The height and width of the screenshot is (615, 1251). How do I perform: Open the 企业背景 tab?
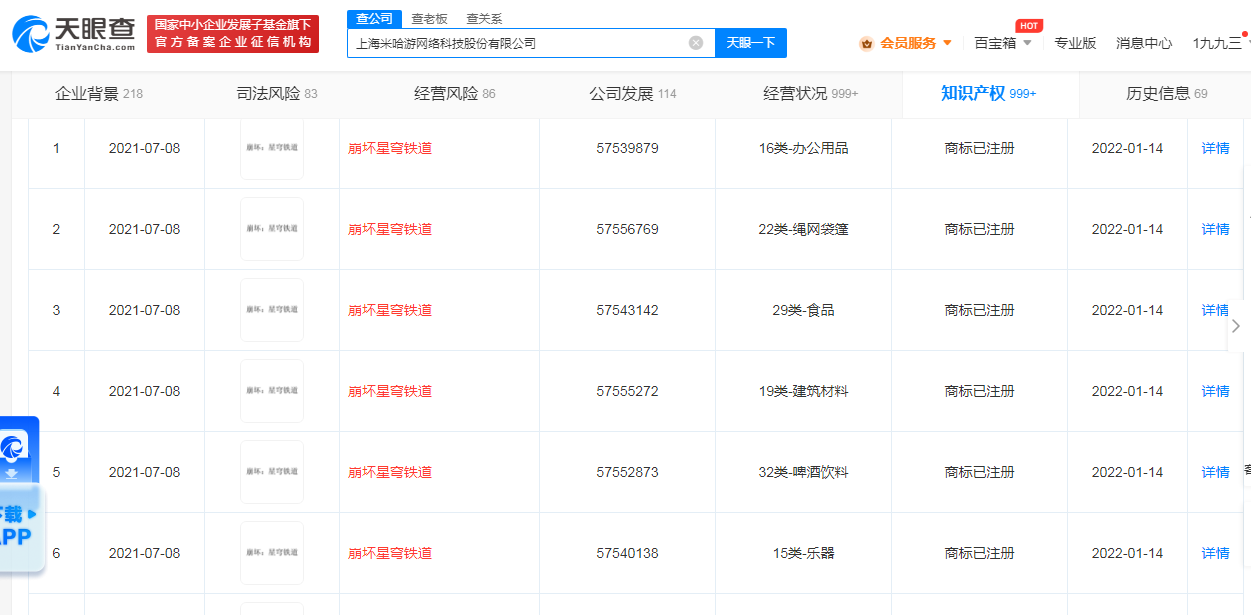pos(98,94)
